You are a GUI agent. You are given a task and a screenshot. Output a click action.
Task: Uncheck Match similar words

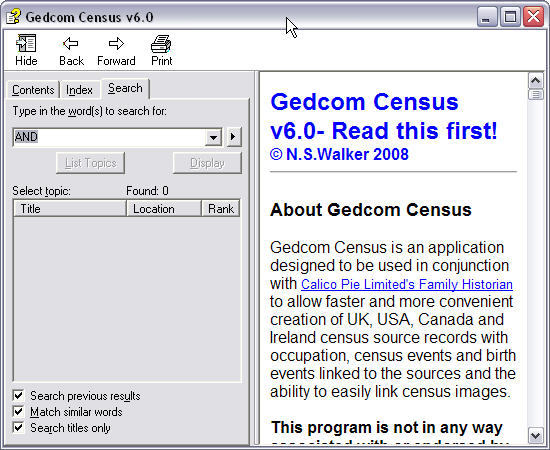coord(18,411)
